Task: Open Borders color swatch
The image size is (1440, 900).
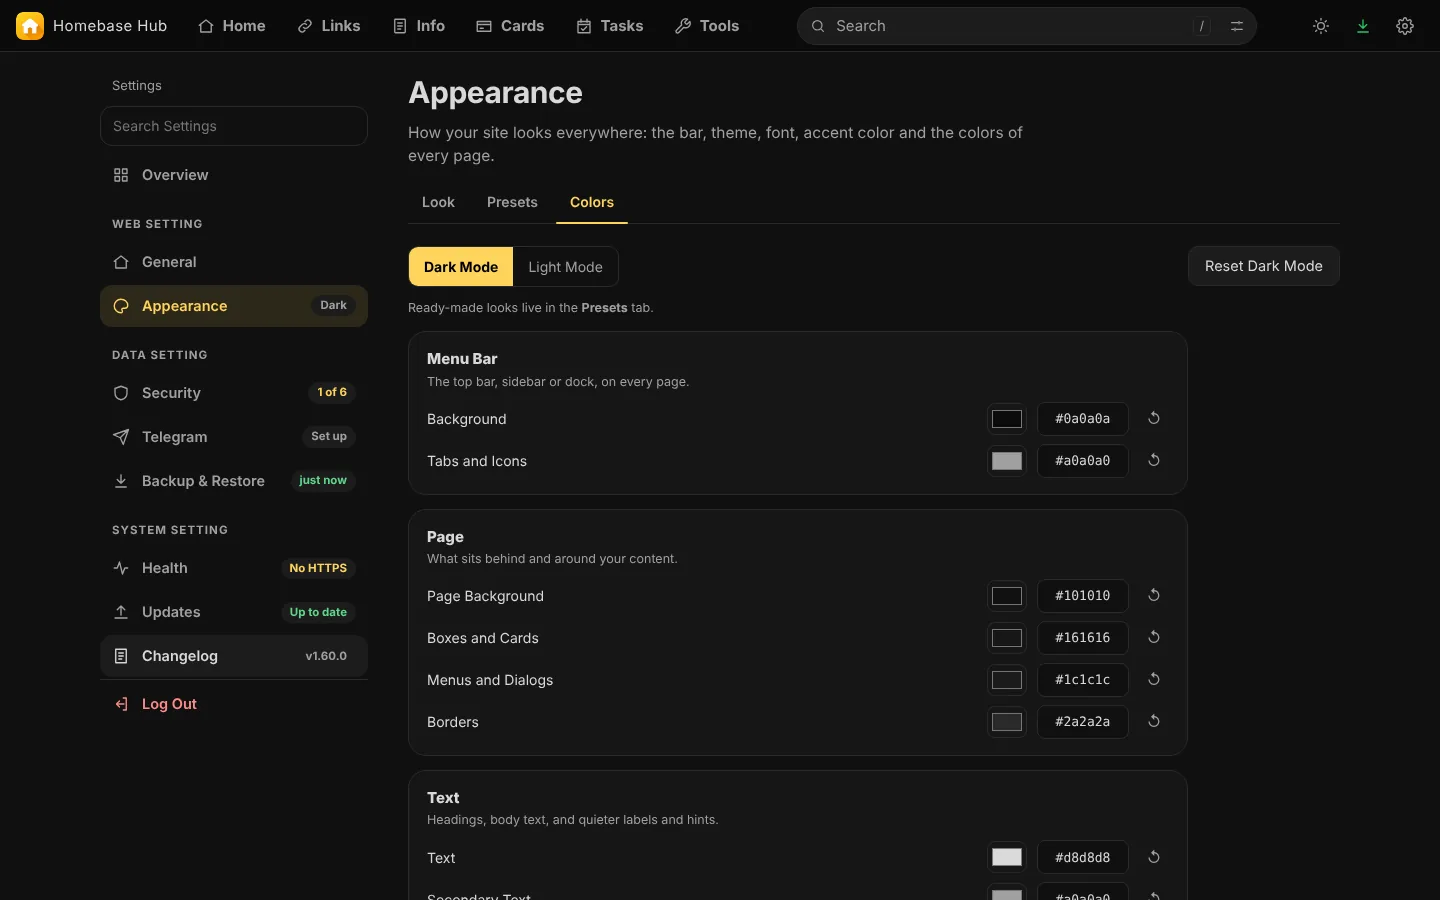Action: (x=1007, y=722)
